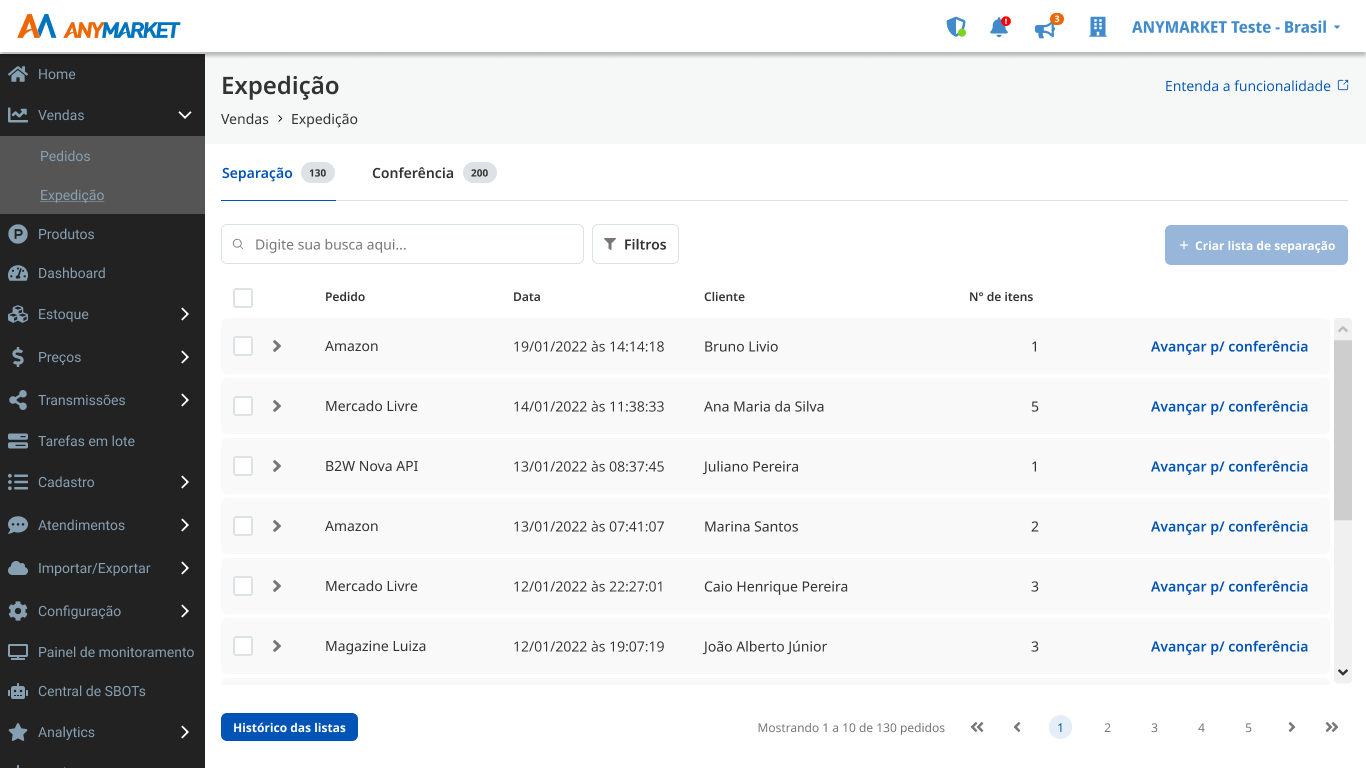Open the security shield icon
Image resolution: width=1366 pixels, height=768 pixels.
click(956, 27)
